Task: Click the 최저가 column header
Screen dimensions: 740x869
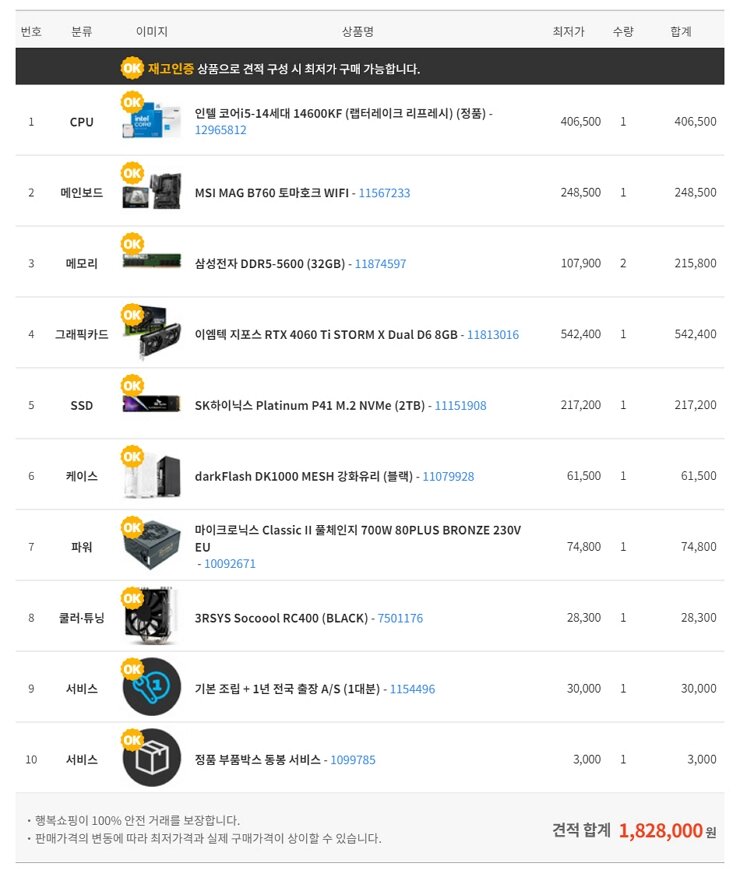Action: coord(568,32)
